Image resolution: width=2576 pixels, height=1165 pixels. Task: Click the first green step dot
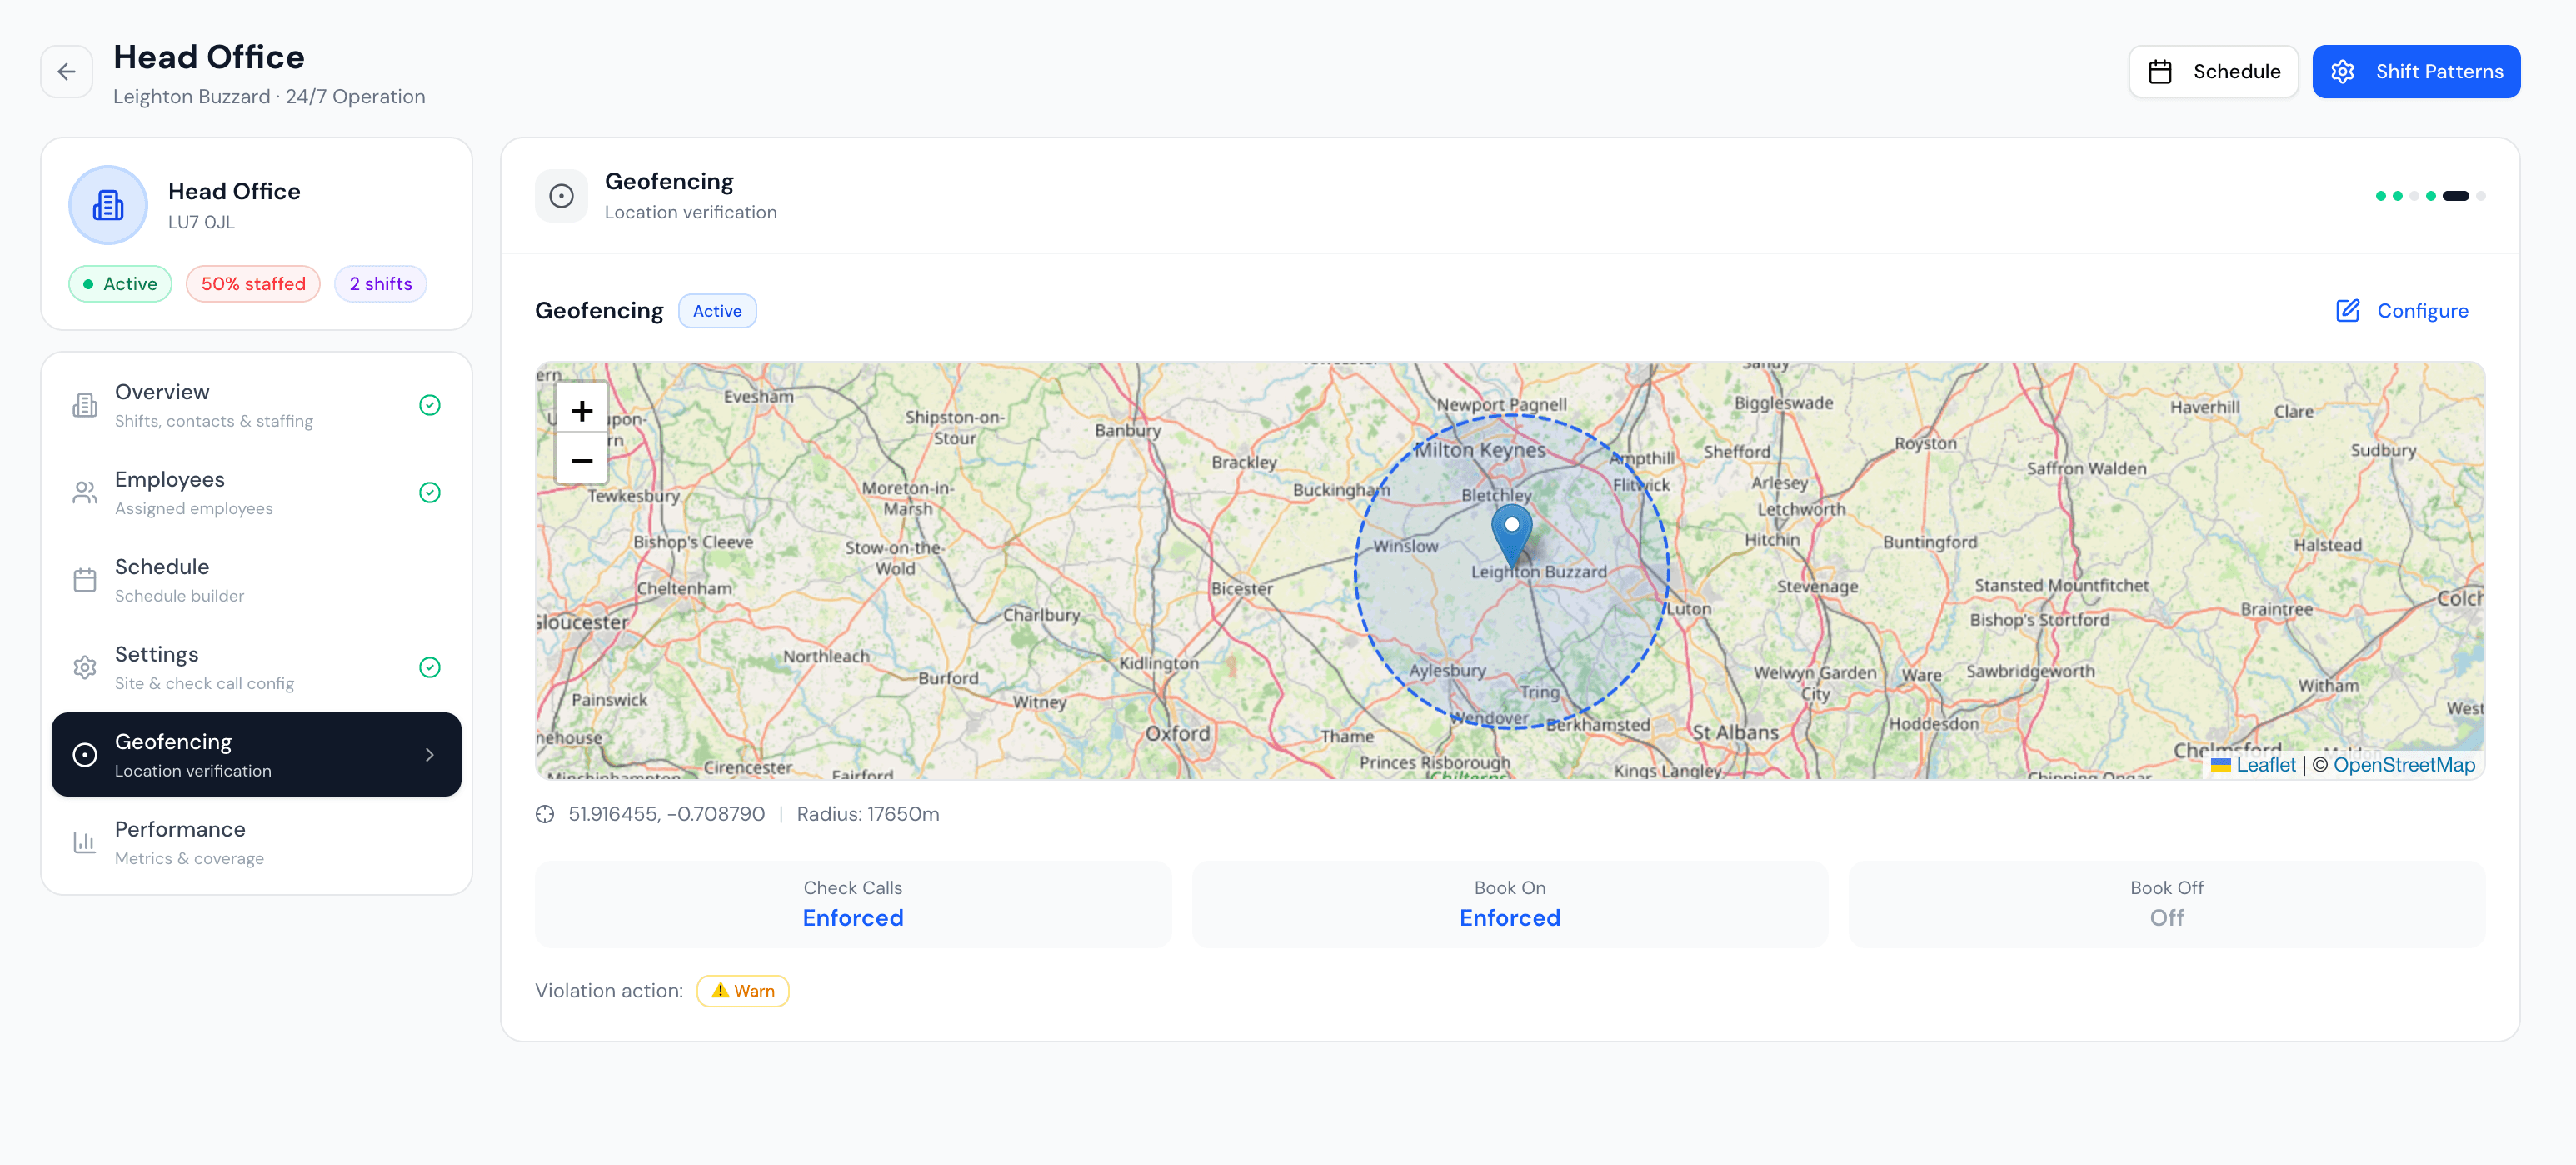click(2381, 196)
